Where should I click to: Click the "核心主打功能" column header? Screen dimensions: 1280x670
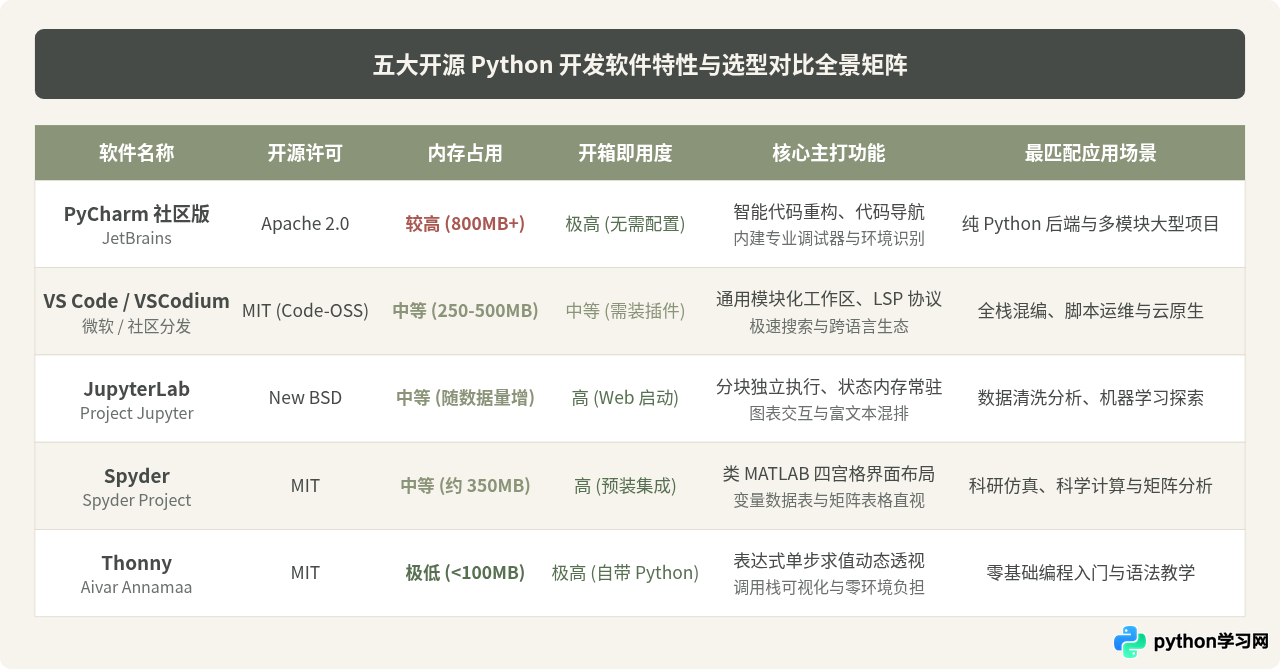[829, 153]
